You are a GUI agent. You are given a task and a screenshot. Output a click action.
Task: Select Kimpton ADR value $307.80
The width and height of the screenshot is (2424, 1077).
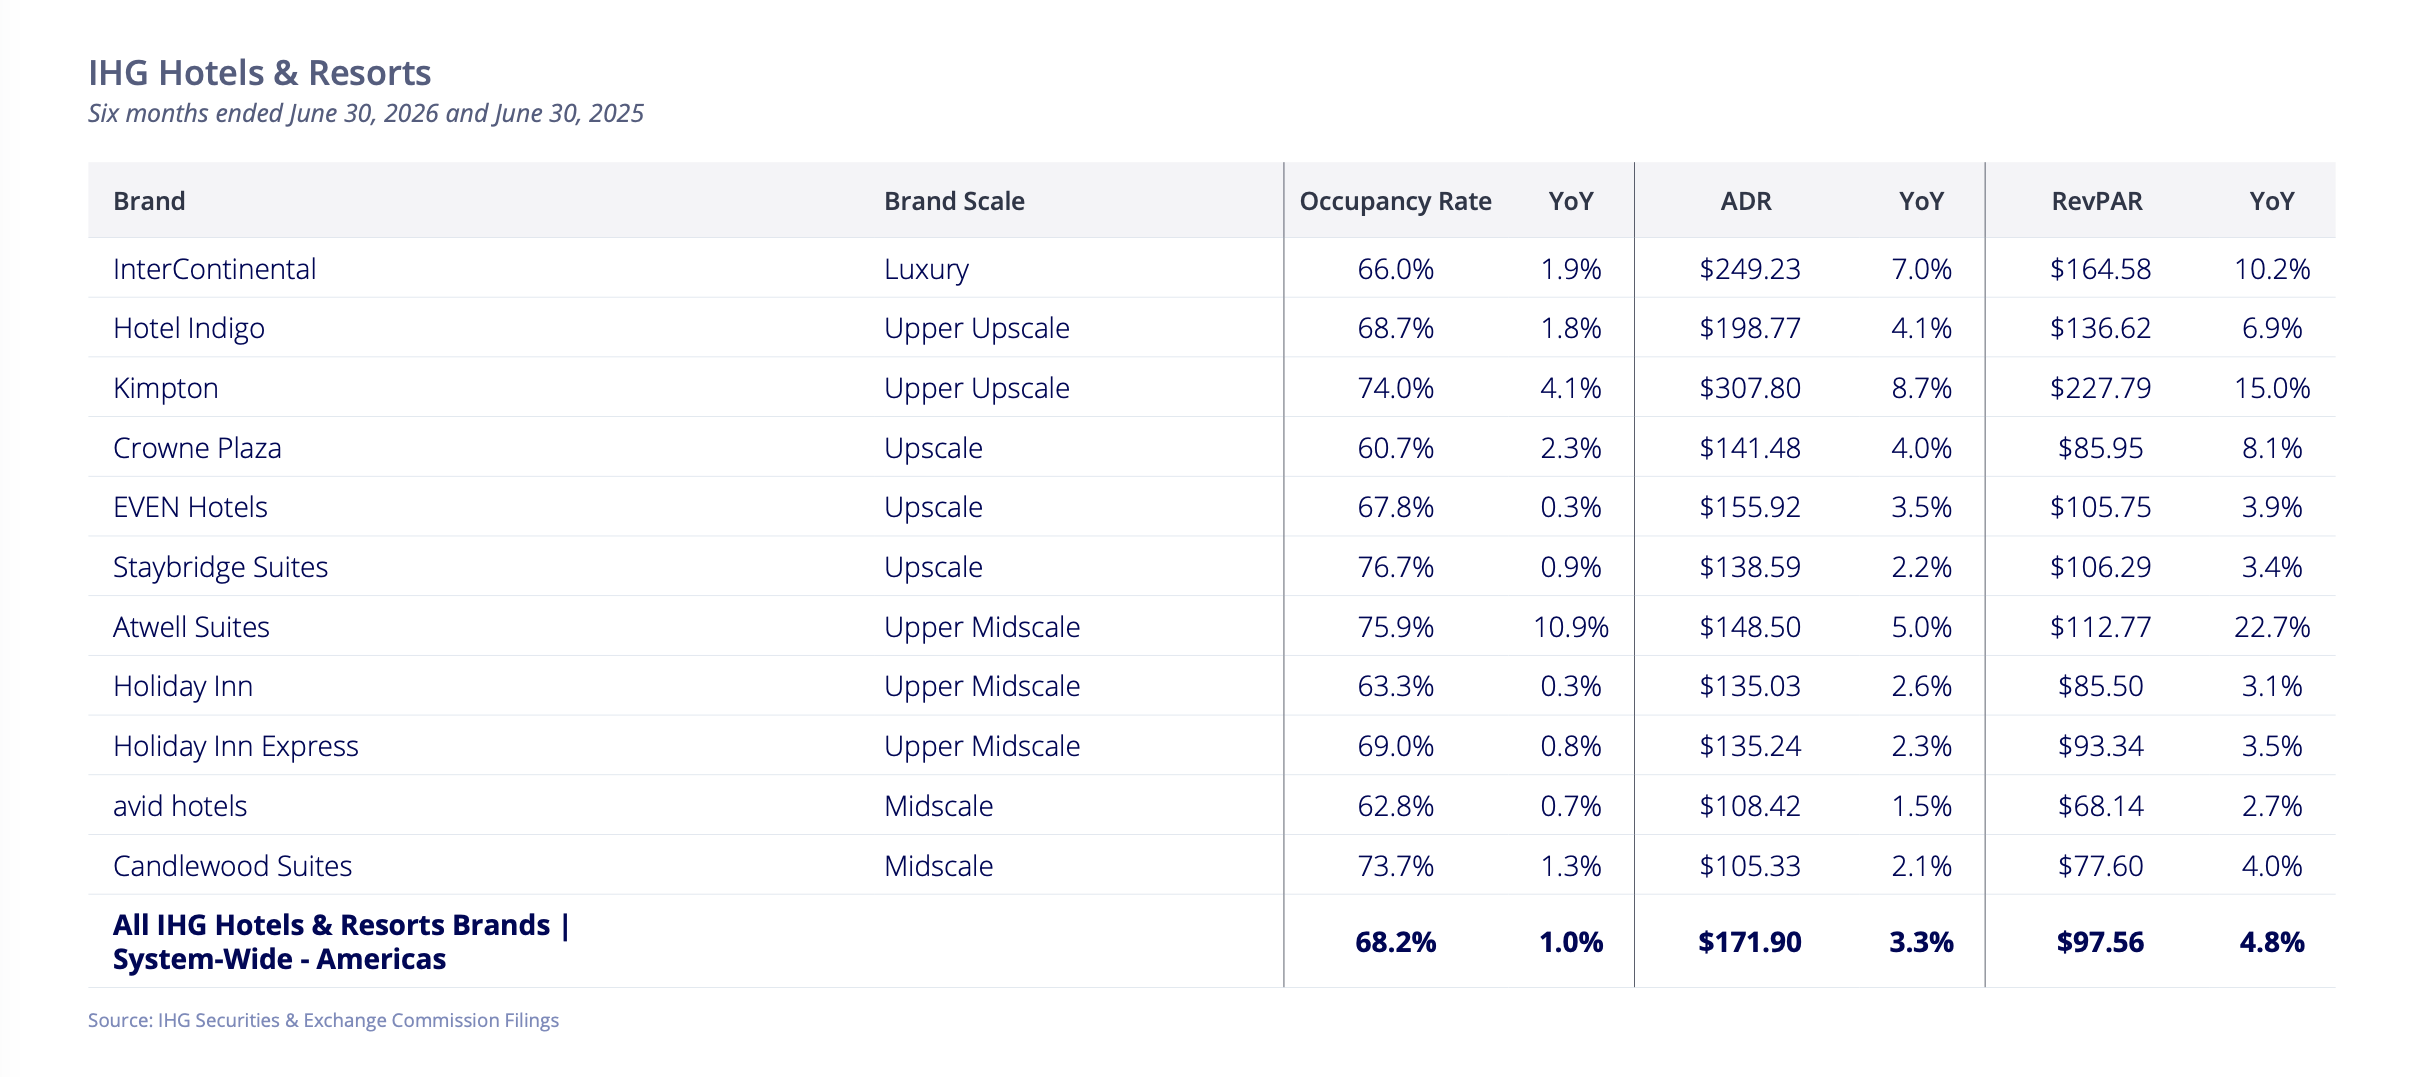(x=1750, y=388)
